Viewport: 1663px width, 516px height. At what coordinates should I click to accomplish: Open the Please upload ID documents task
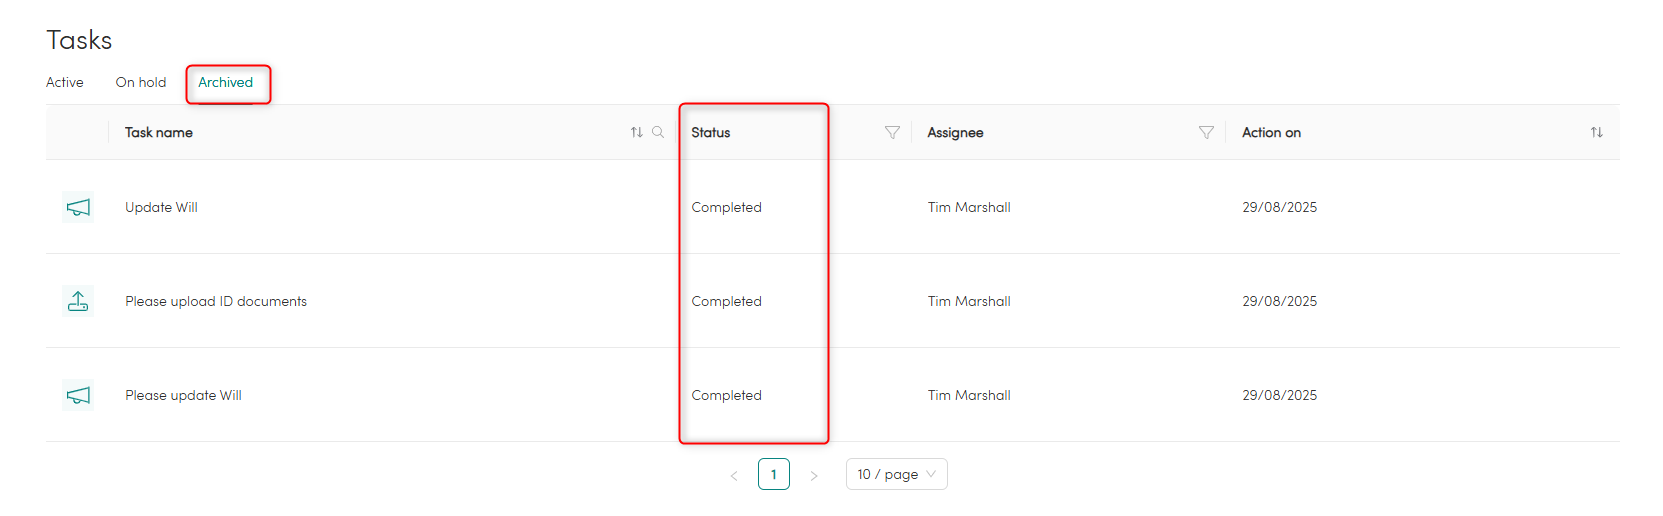pos(216,301)
